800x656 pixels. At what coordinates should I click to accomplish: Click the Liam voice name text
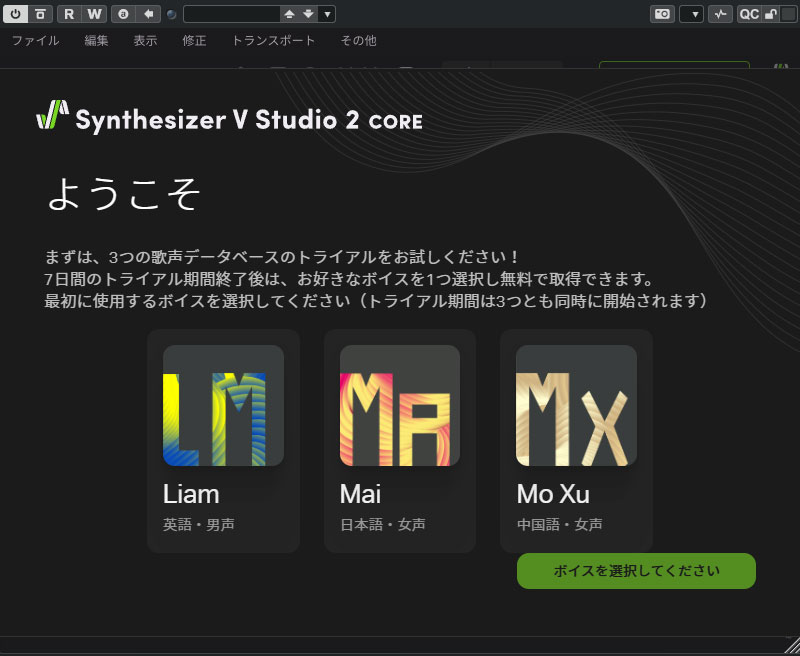tap(191, 494)
